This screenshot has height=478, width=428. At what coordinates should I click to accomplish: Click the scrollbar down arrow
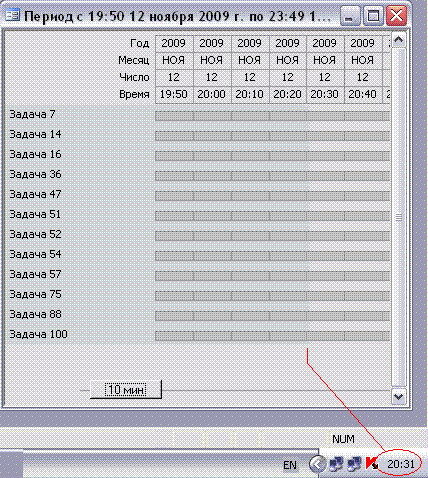(x=399, y=397)
